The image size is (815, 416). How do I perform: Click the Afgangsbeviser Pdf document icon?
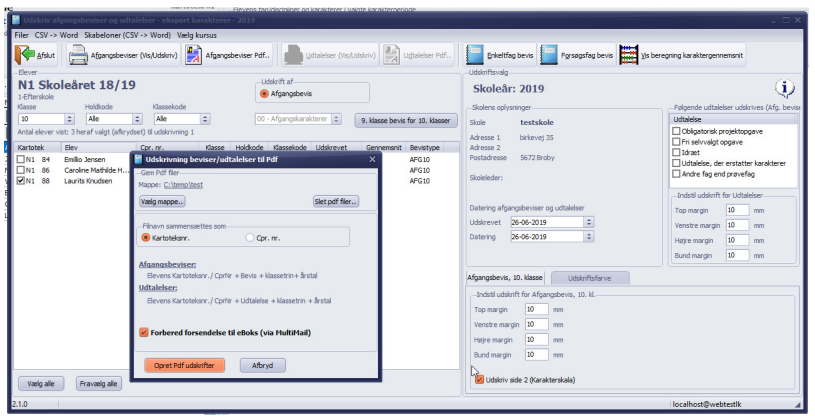pos(193,55)
